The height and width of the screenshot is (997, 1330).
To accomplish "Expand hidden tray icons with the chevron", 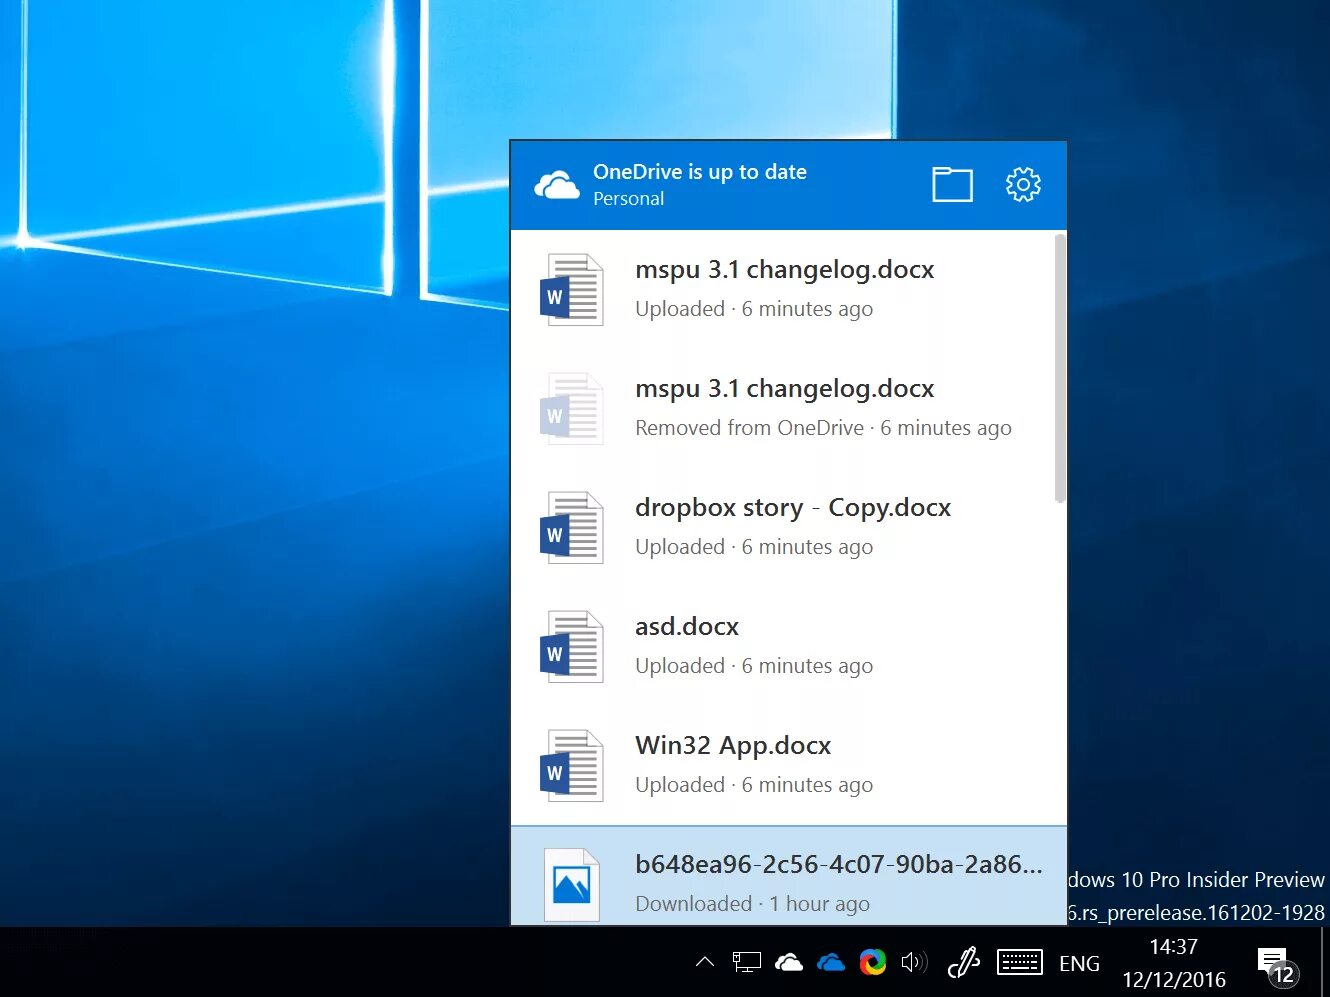I will (705, 962).
